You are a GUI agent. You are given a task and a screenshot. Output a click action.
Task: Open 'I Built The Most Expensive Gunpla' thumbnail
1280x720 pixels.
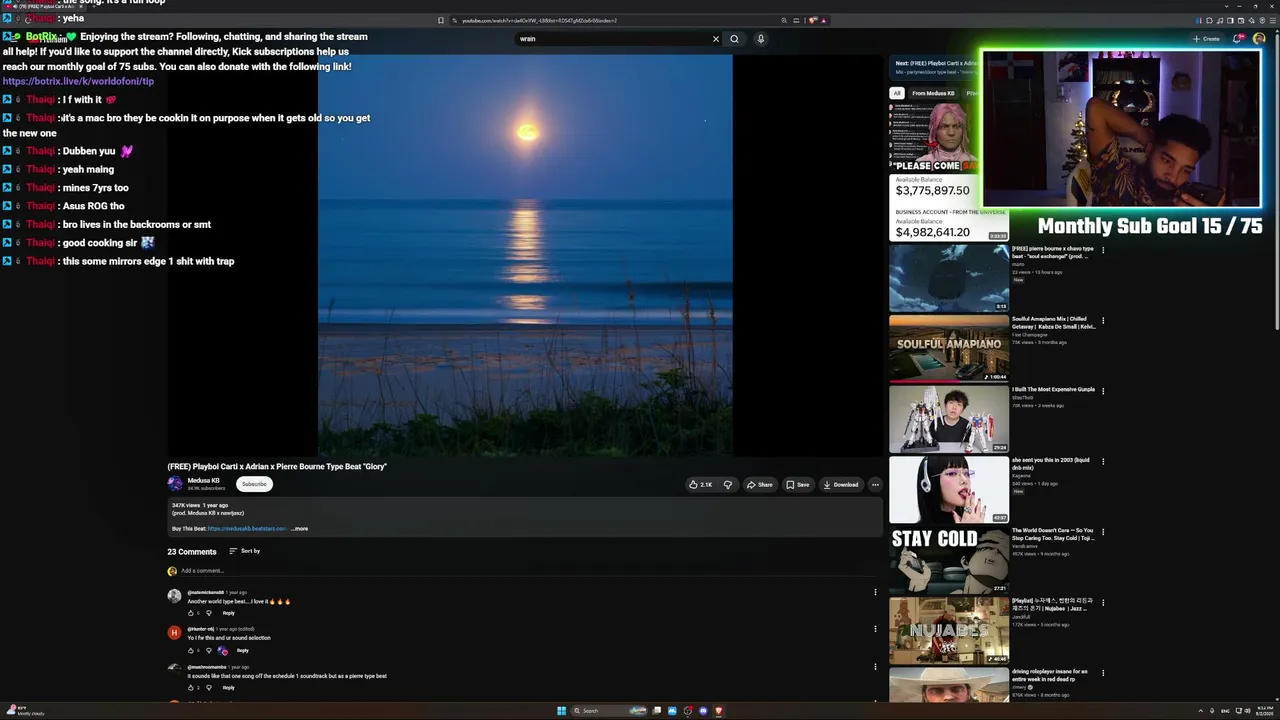pos(949,419)
